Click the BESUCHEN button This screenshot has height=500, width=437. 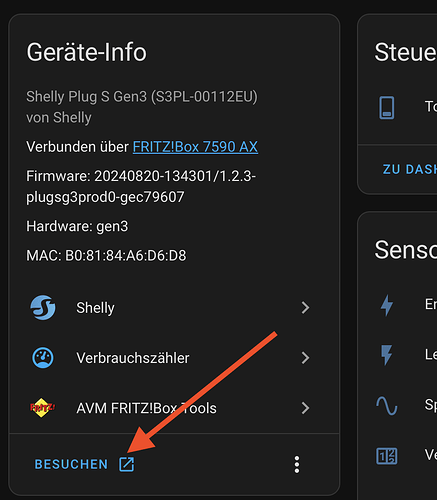pos(84,464)
